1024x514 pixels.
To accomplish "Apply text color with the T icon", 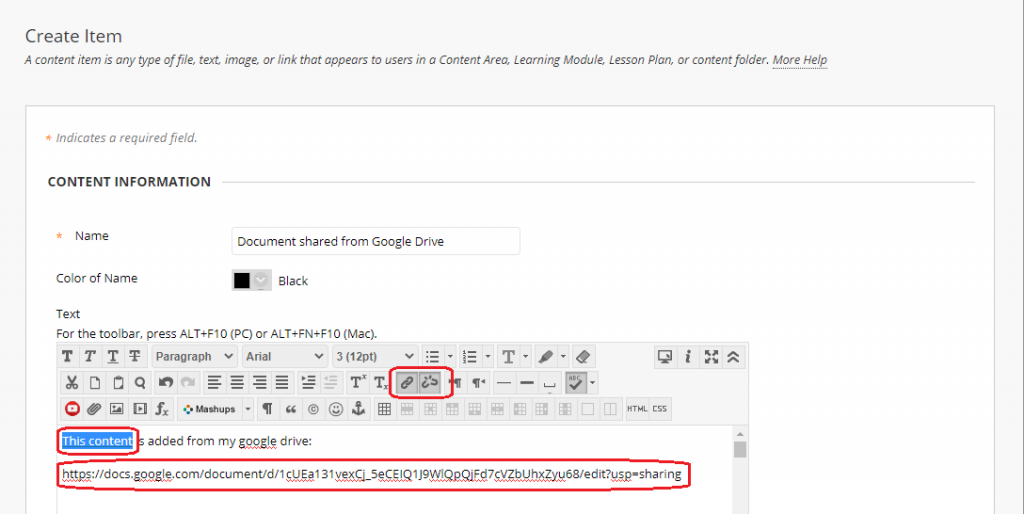I will point(508,357).
